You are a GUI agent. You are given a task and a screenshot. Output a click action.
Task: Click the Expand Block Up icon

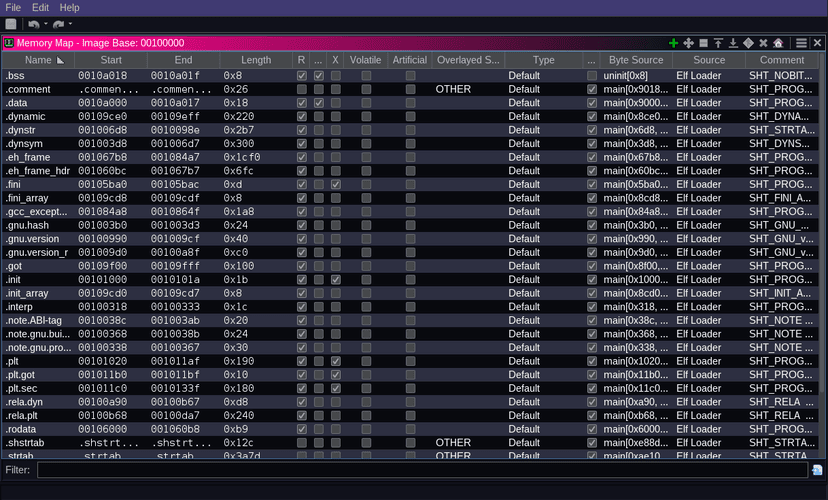(718, 43)
